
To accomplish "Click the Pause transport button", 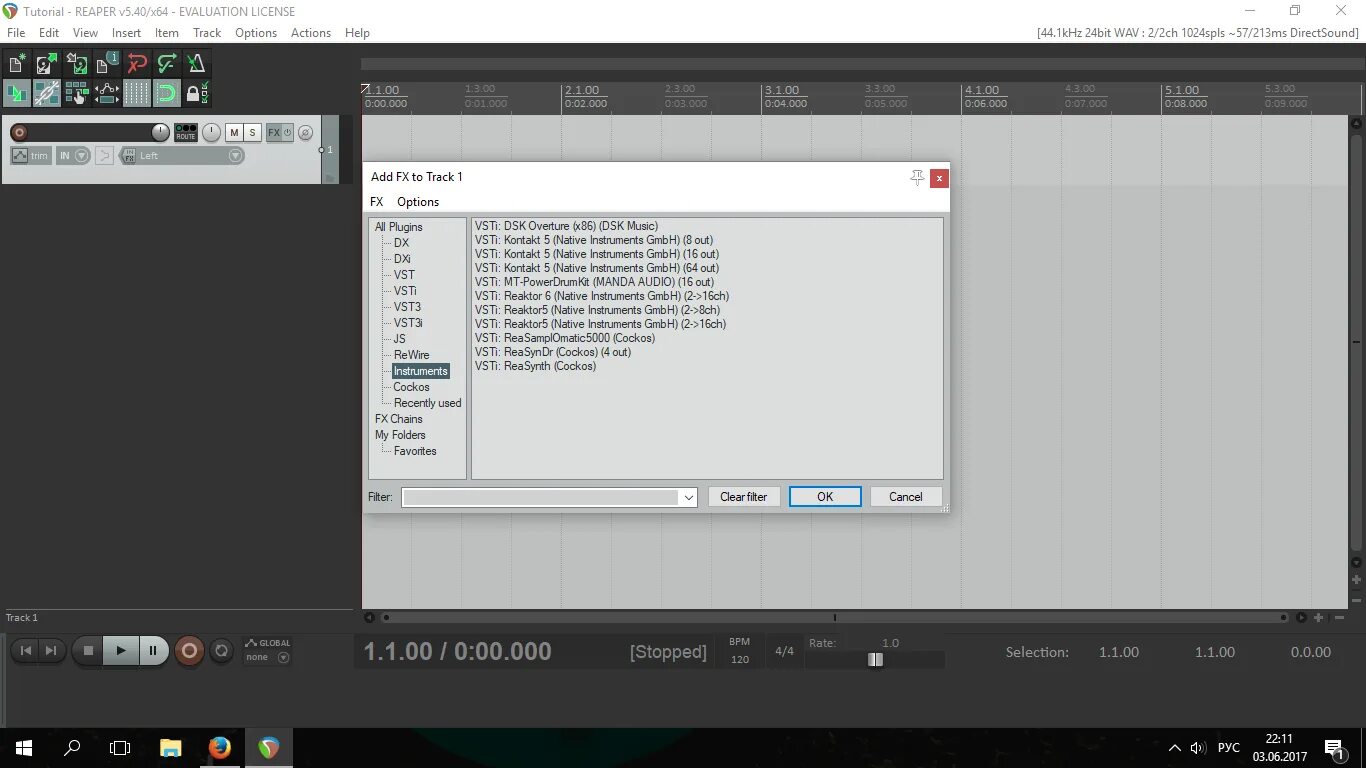I will click(x=153, y=650).
